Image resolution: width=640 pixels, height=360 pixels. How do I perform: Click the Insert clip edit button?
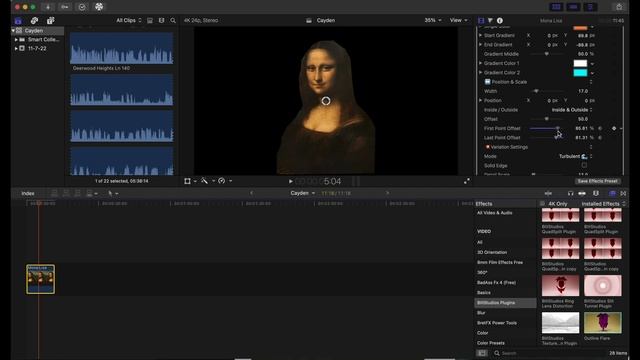(66, 193)
